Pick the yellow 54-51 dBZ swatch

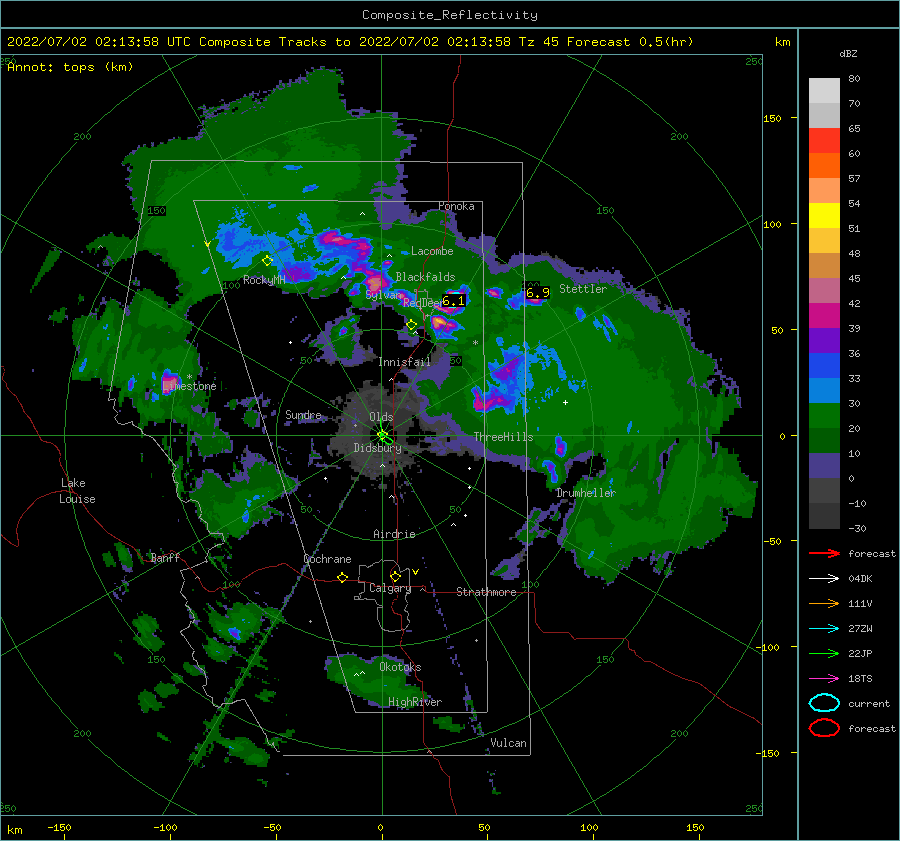tap(824, 216)
